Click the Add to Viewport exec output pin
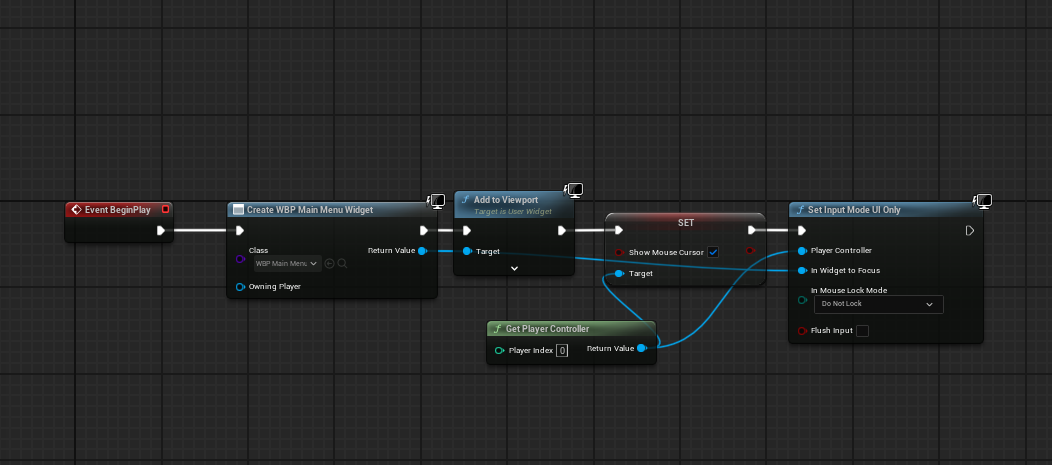Viewport: 1052px width, 465px height. click(x=562, y=231)
